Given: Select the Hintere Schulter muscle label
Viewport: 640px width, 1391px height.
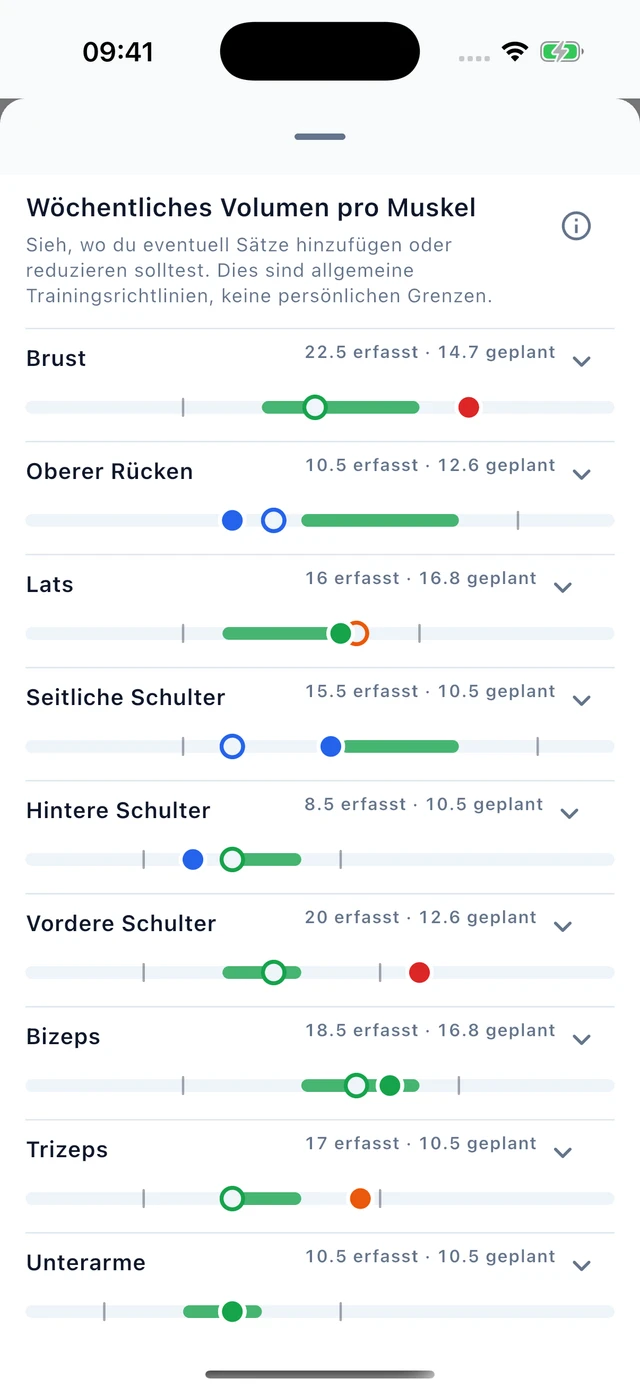Looking at the screenshot, I should click(x=118, y=810).
